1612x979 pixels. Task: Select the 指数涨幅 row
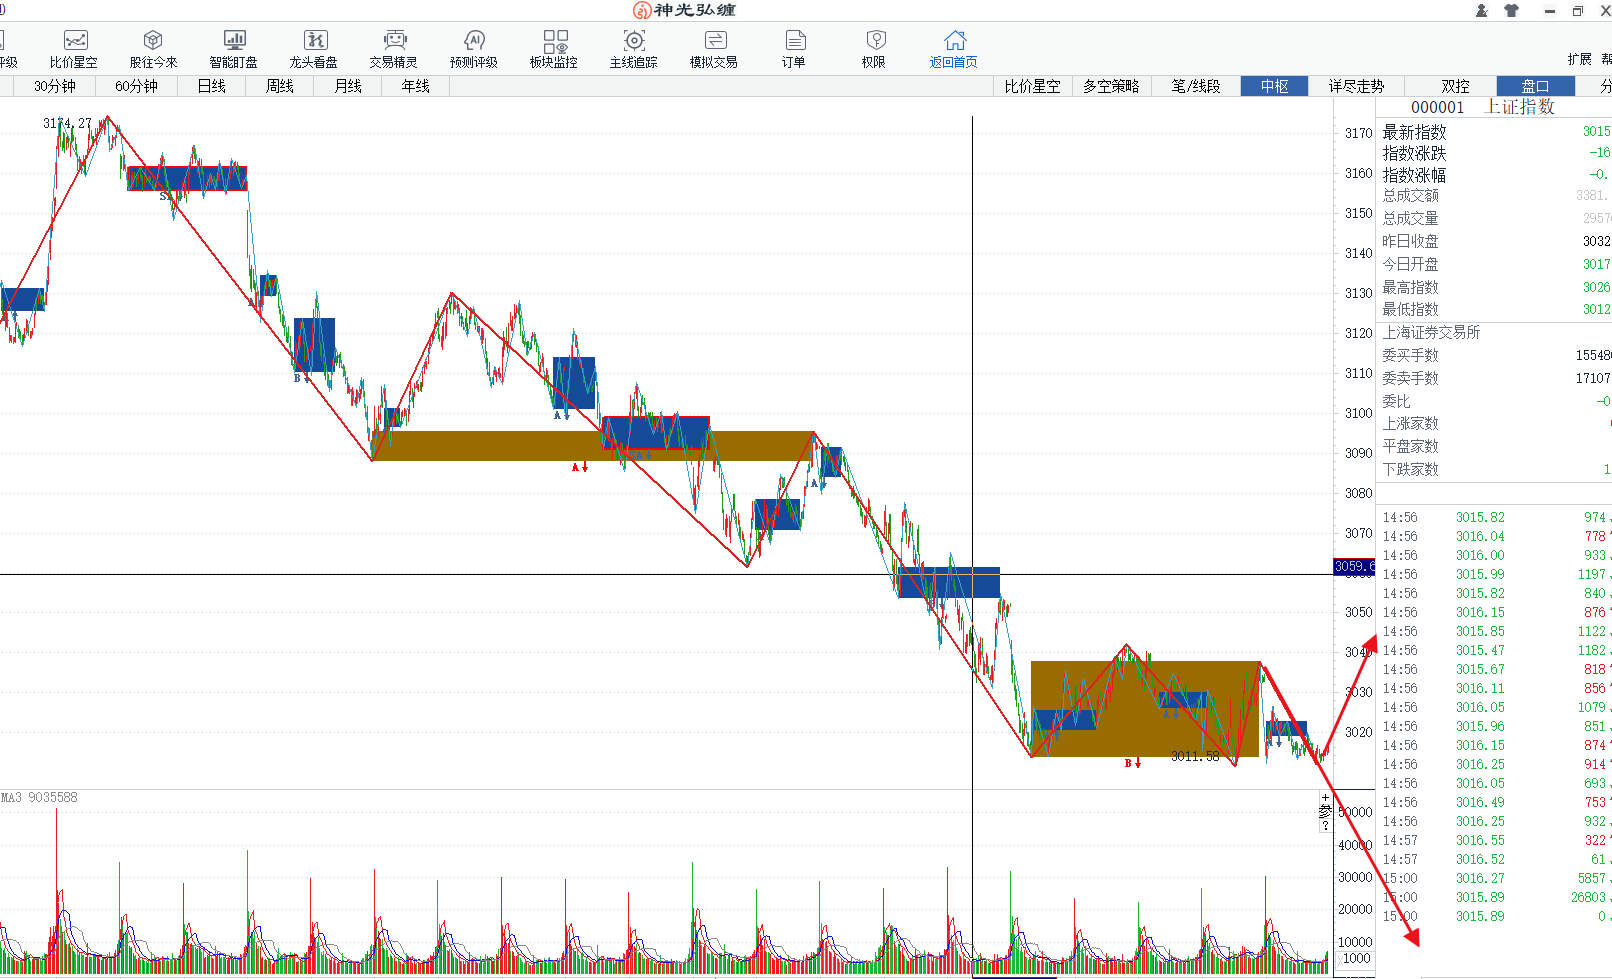(1494, 175)
